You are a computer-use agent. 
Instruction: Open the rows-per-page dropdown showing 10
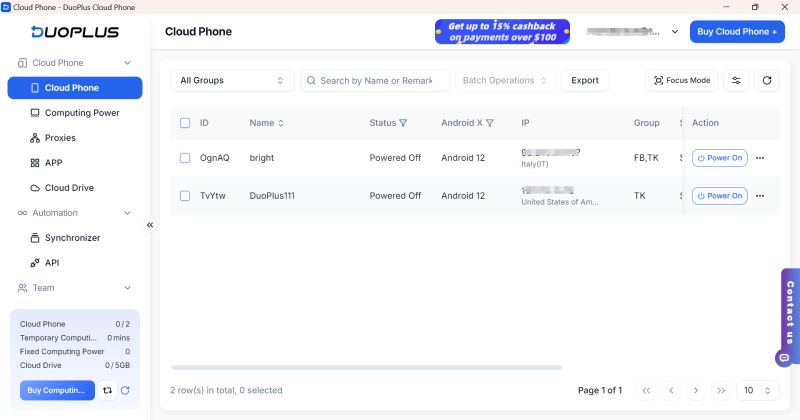pos(759,390)
